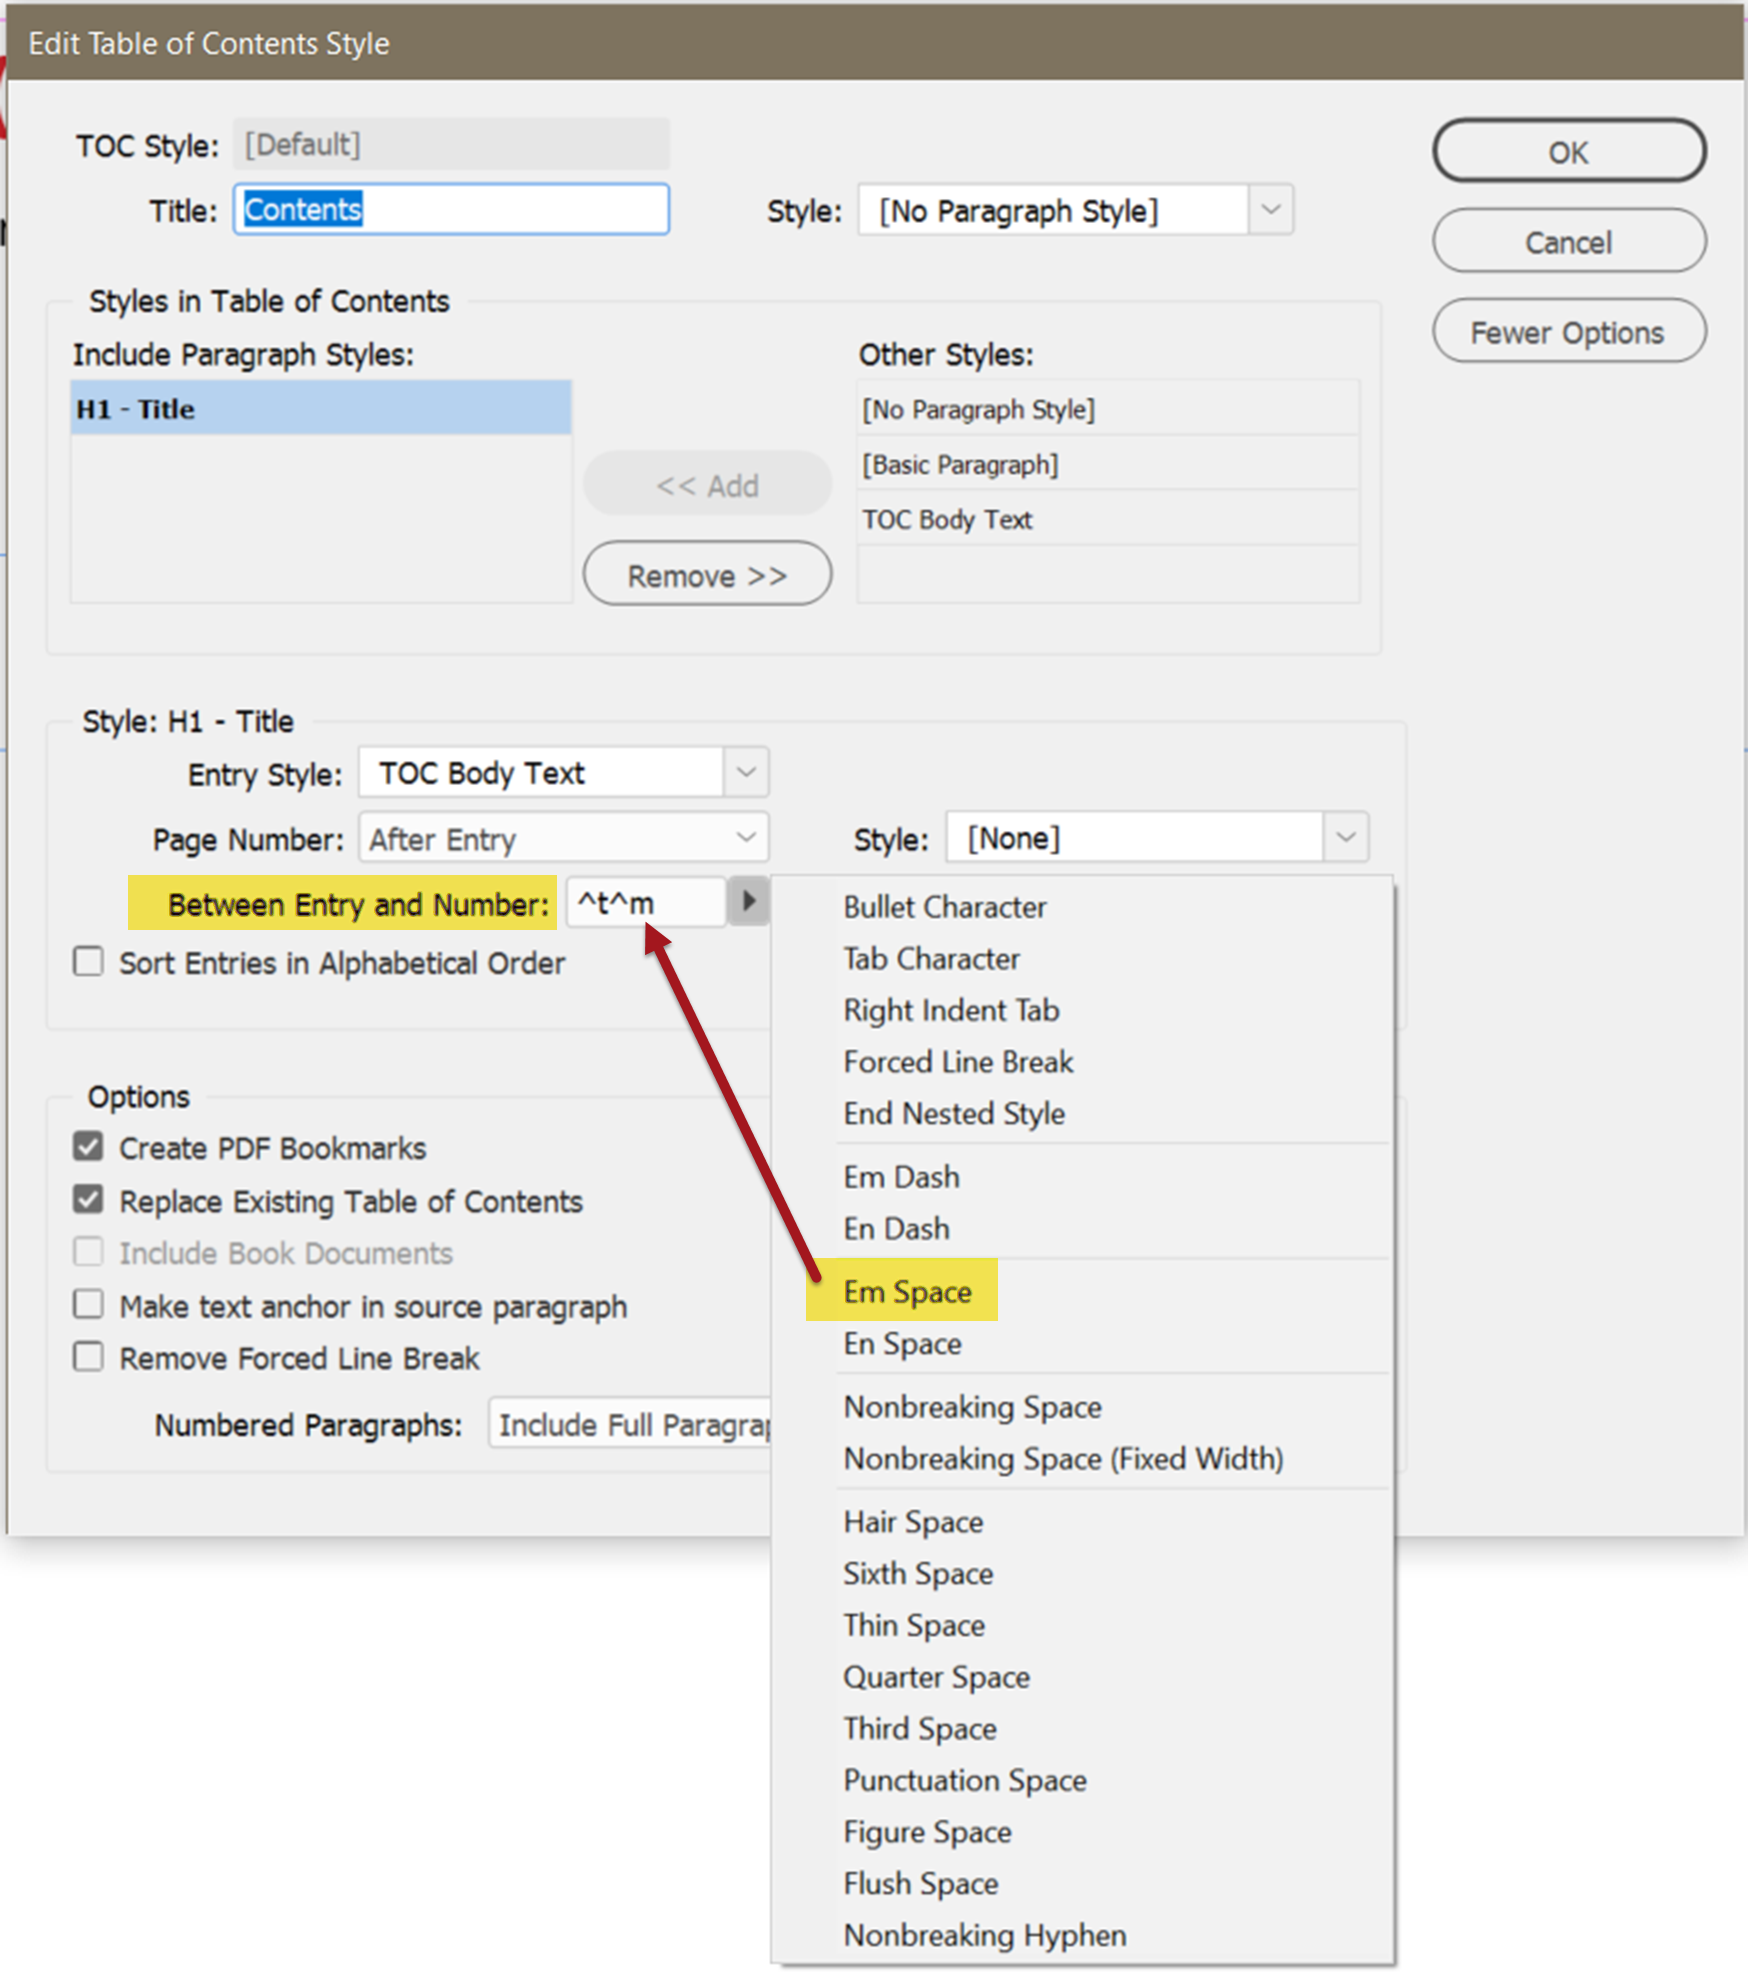Enable Make text anchor in source paragraph

click(89, 1305)
